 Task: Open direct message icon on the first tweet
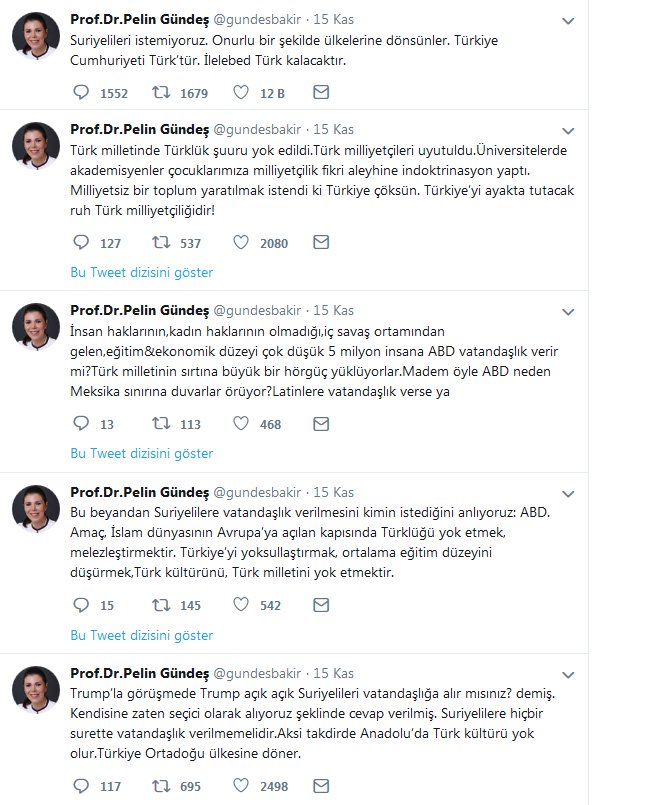click(320, 94)
